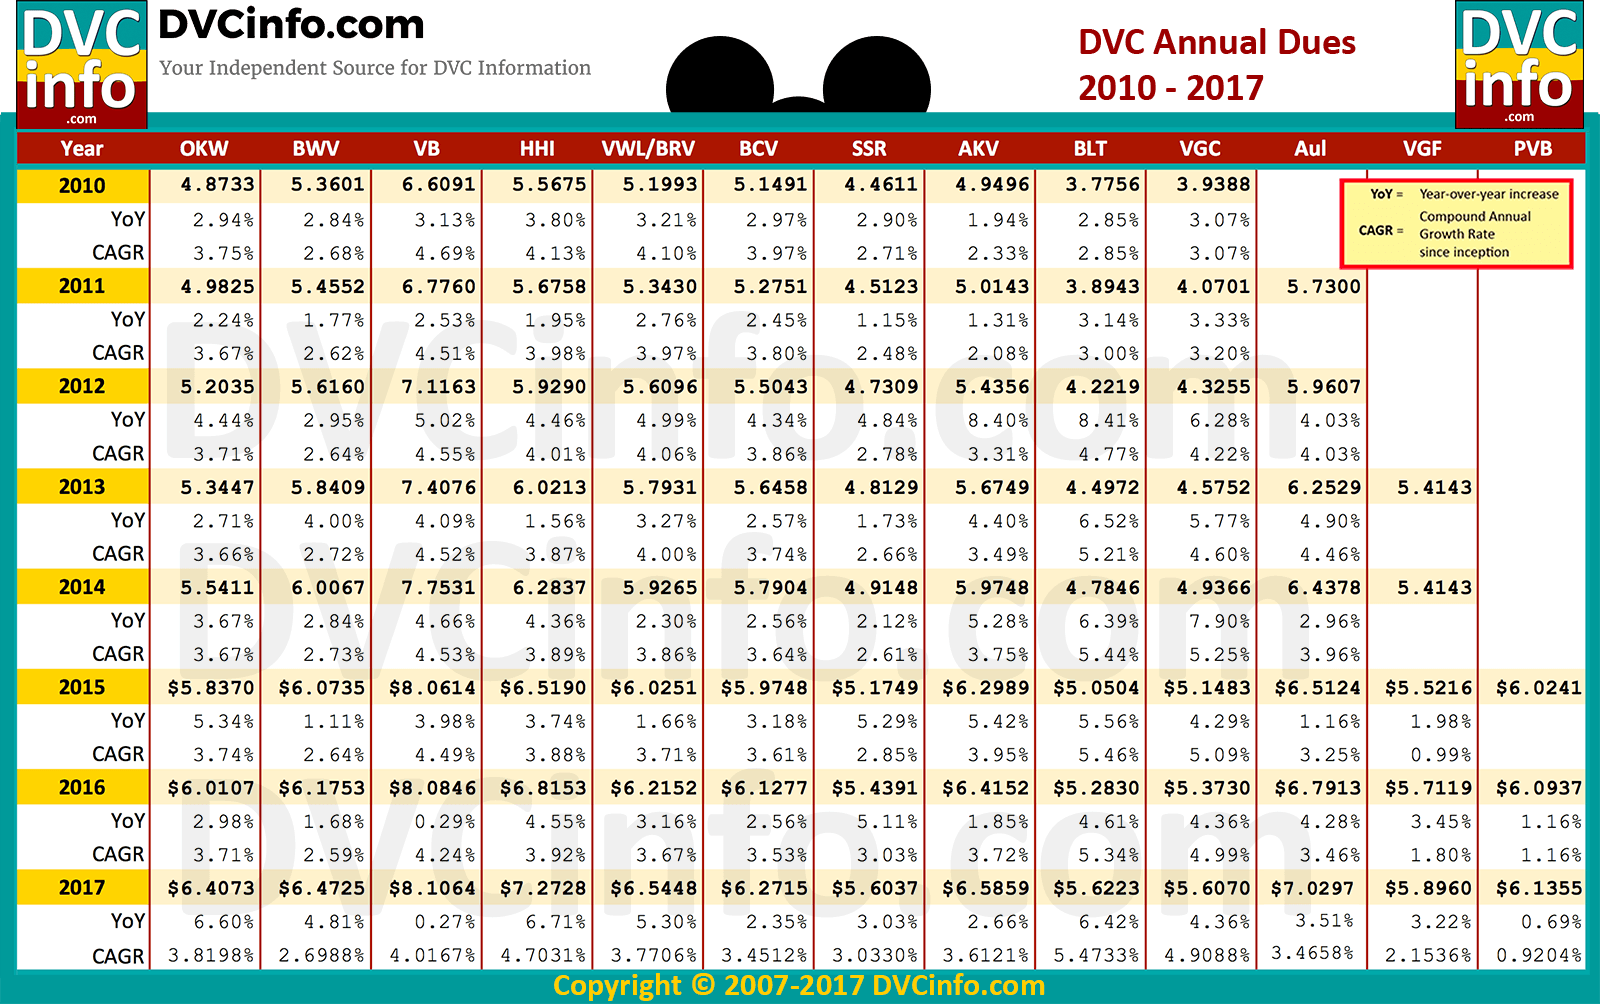This screenshot has width=1600, height=1004.
Task: Click the OKW 2010 value 4.8733
Action: click(217, 185)
